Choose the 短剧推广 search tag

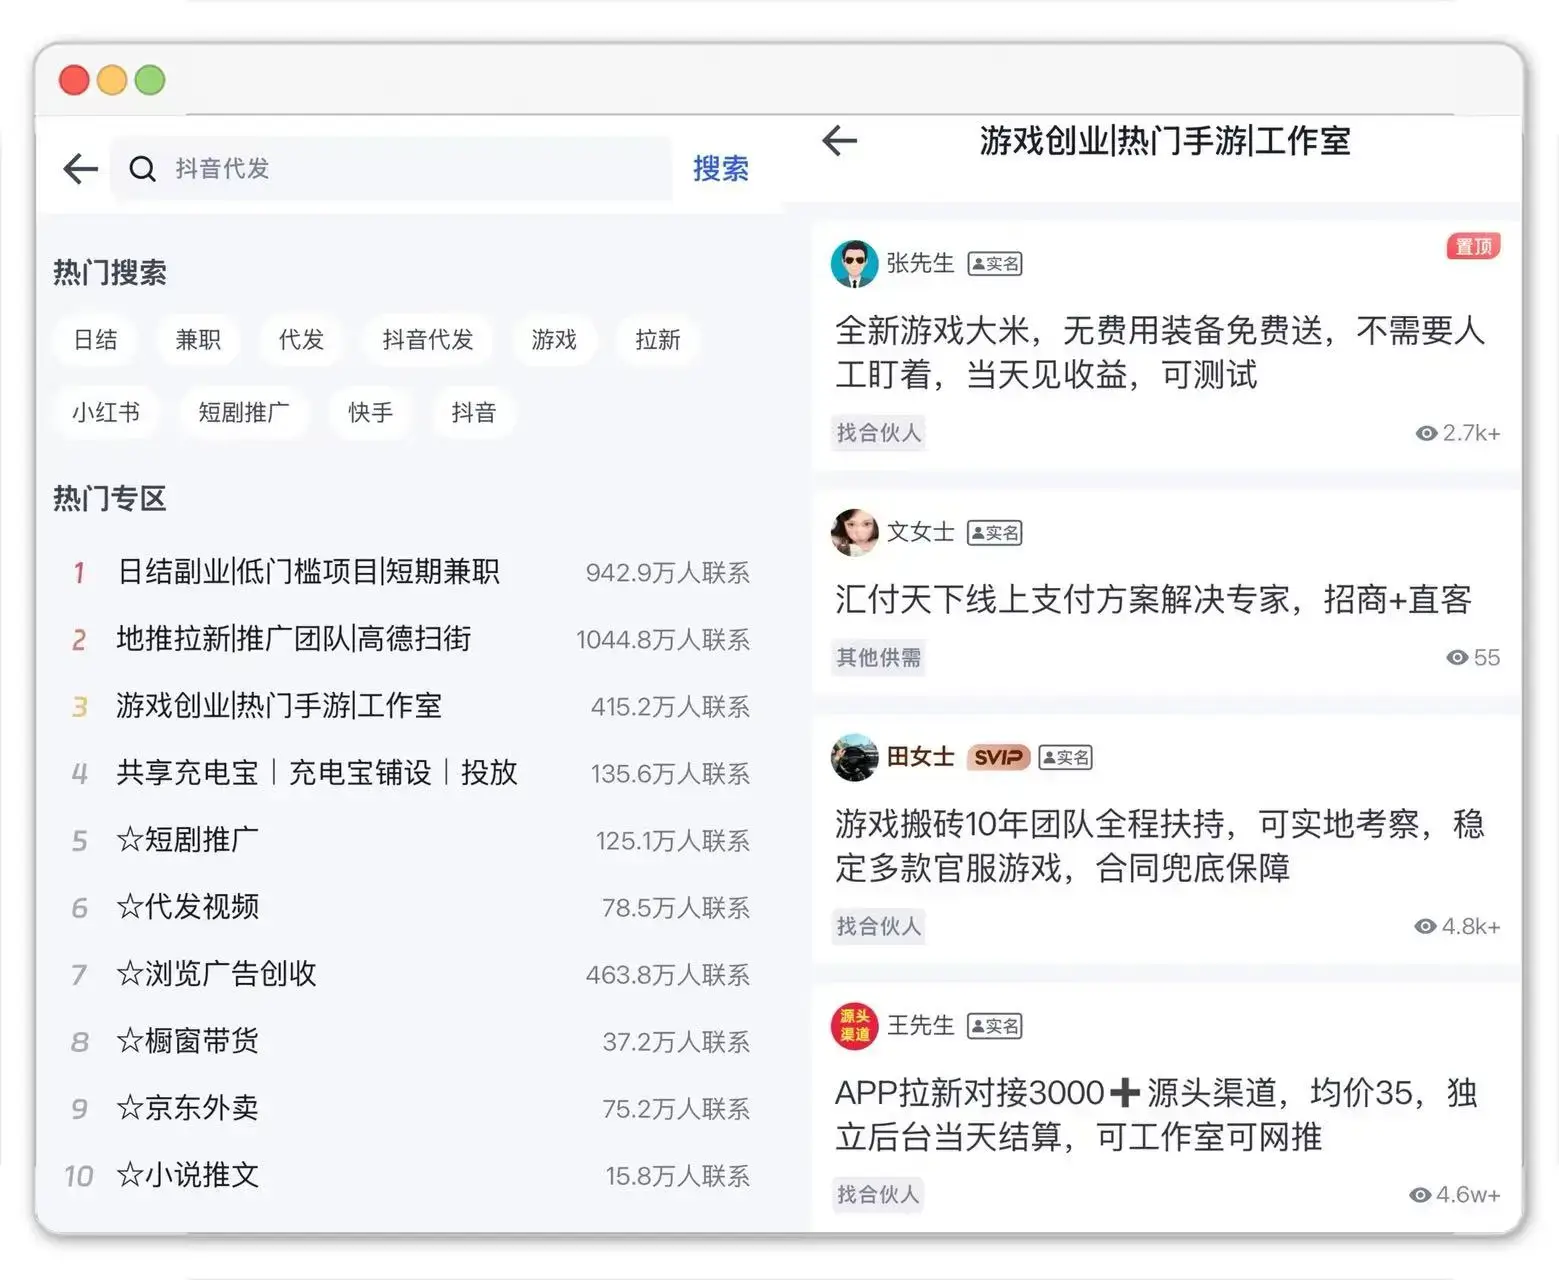[244, 413]
